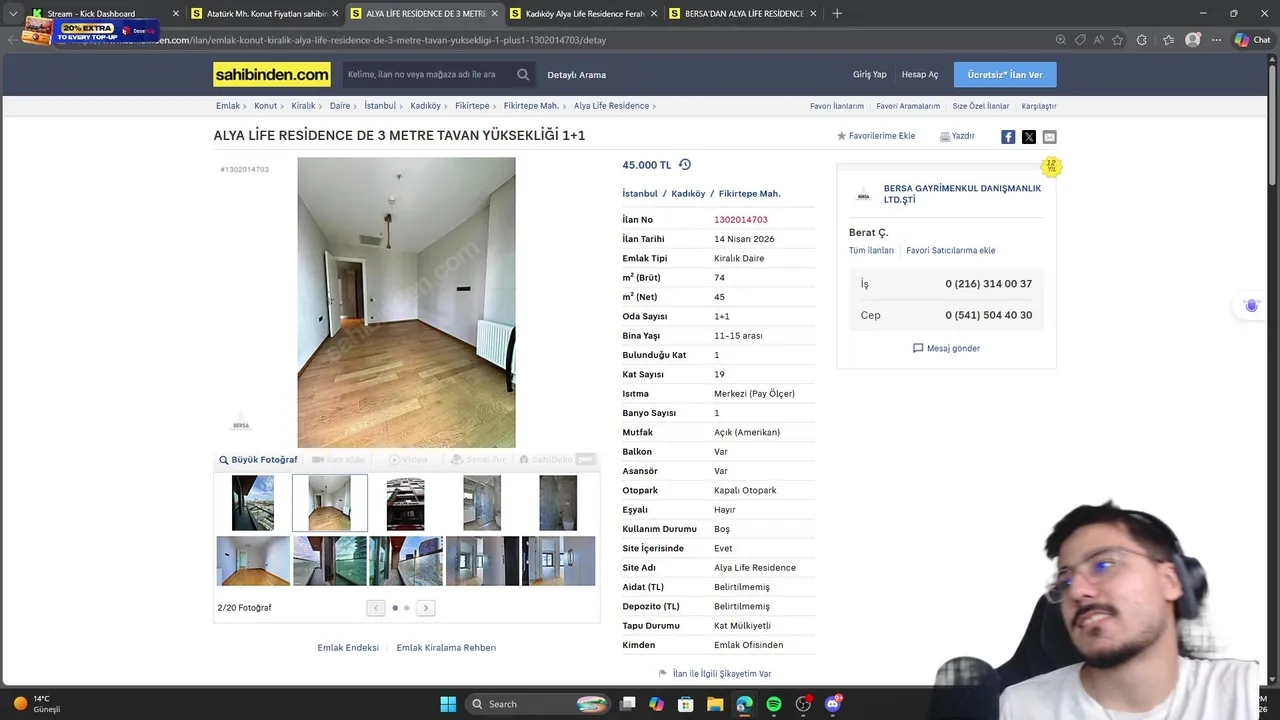Open browser extensions puzzle icon
This screenshot has height=720, width=1280.
coord(1142,40)
